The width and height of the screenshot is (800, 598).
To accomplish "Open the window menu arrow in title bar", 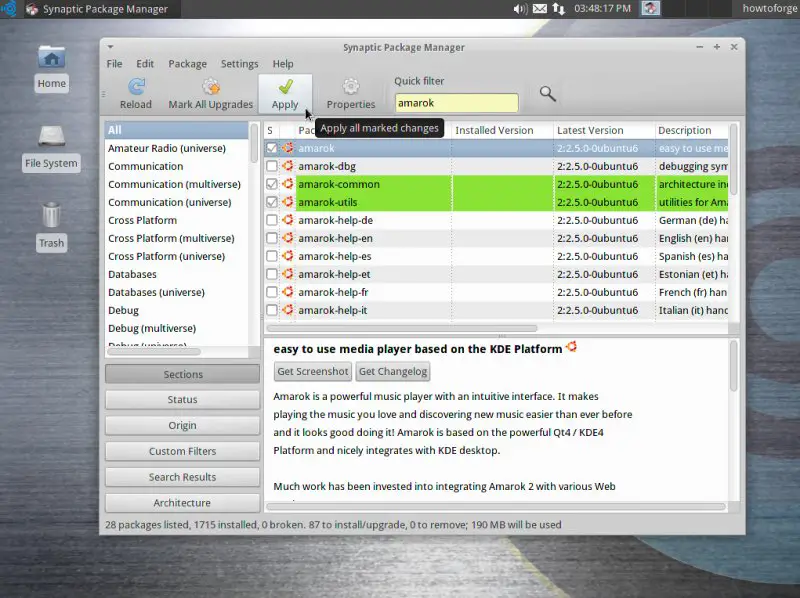I will coord(110,47).
